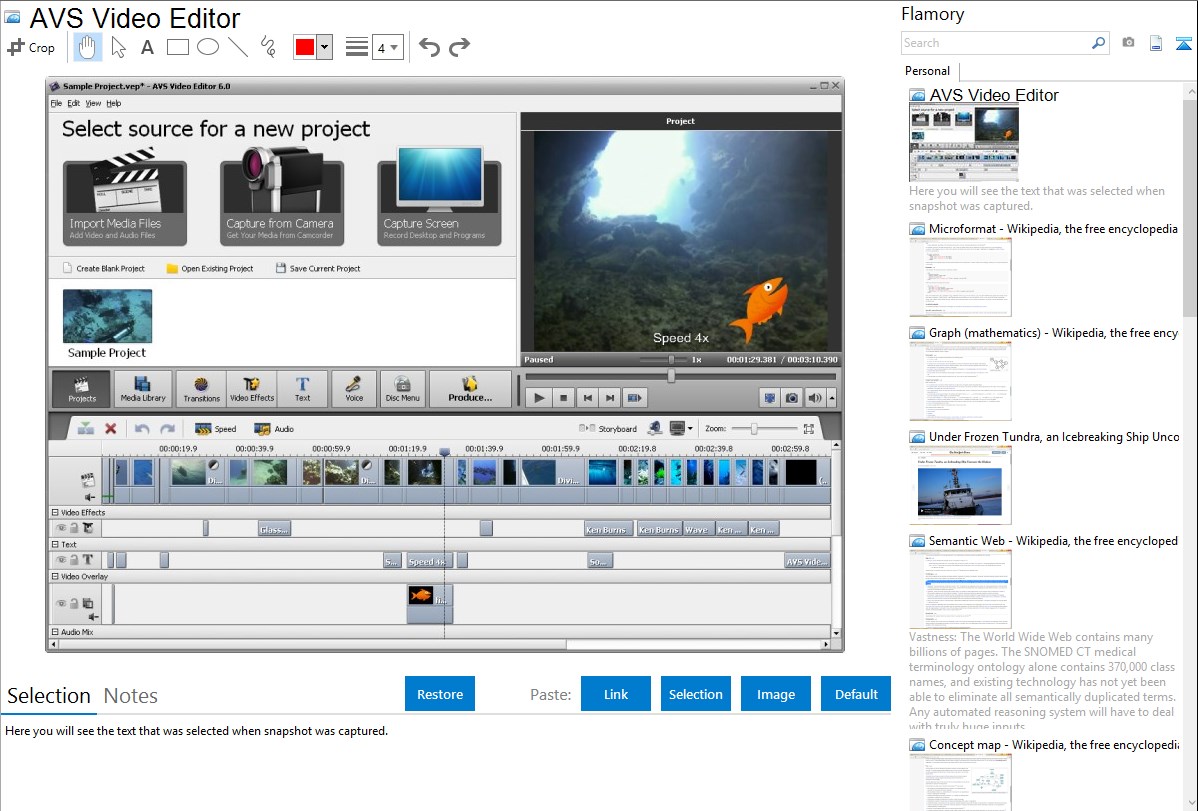This screenshot has height=811, width=1198.
Task: Switch to the Notes tab
Action: click(x=131, y=696)
